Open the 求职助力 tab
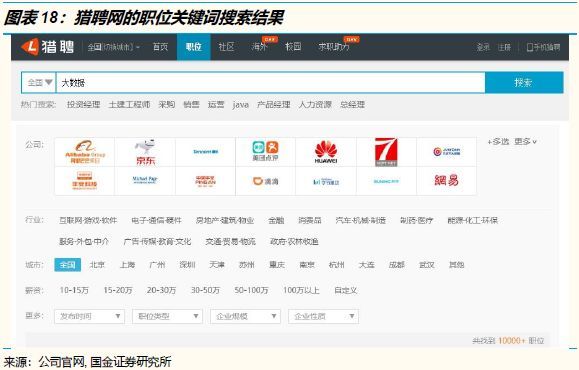Viewport: 579px width, 370px height. click(x=333, y=47)
